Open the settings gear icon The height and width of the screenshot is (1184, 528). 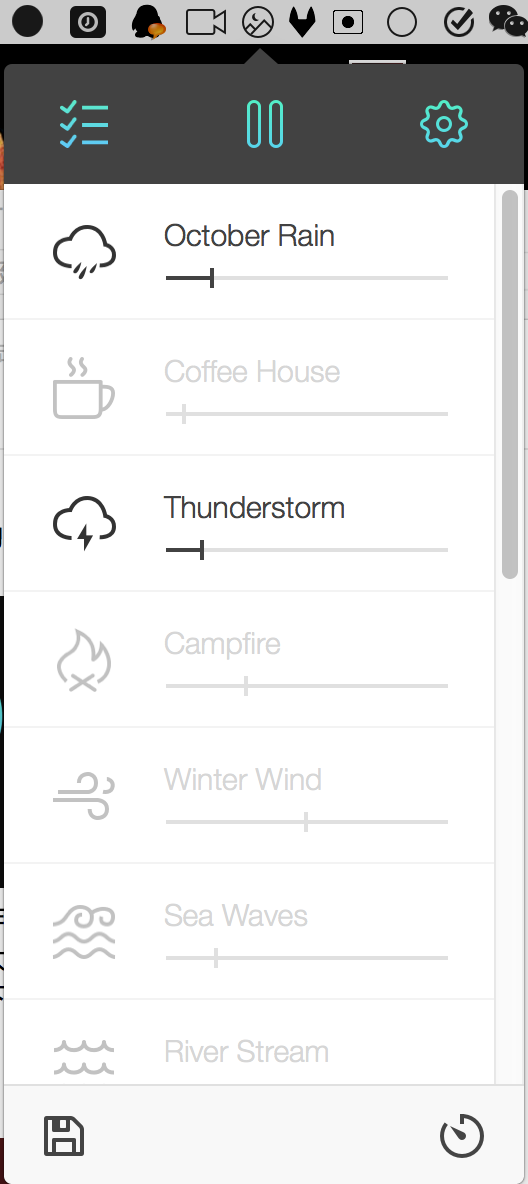click(444, 124)
